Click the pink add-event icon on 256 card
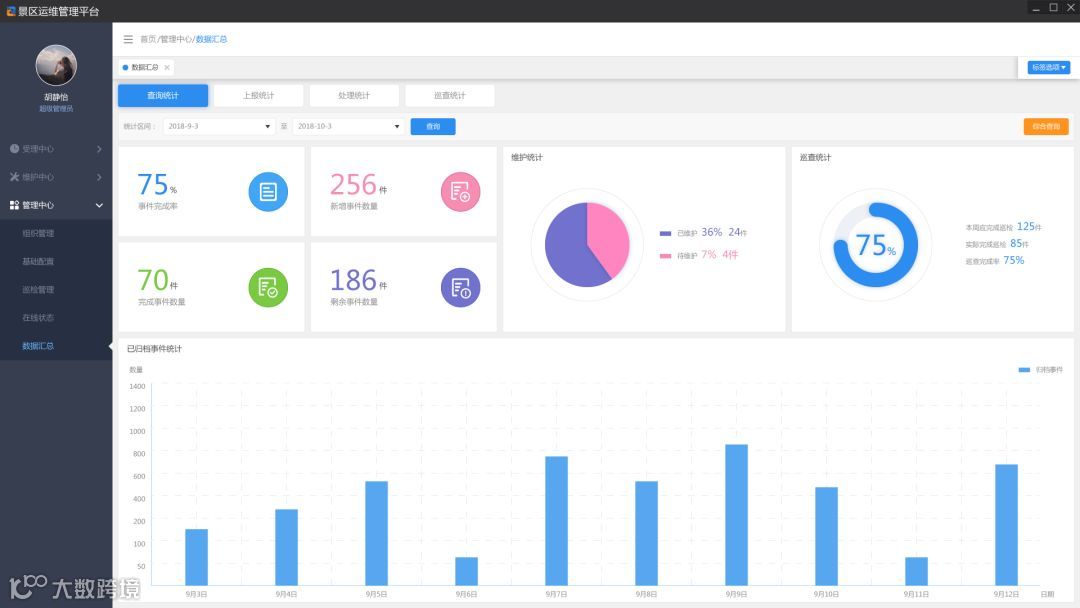 tap(460, 191)
